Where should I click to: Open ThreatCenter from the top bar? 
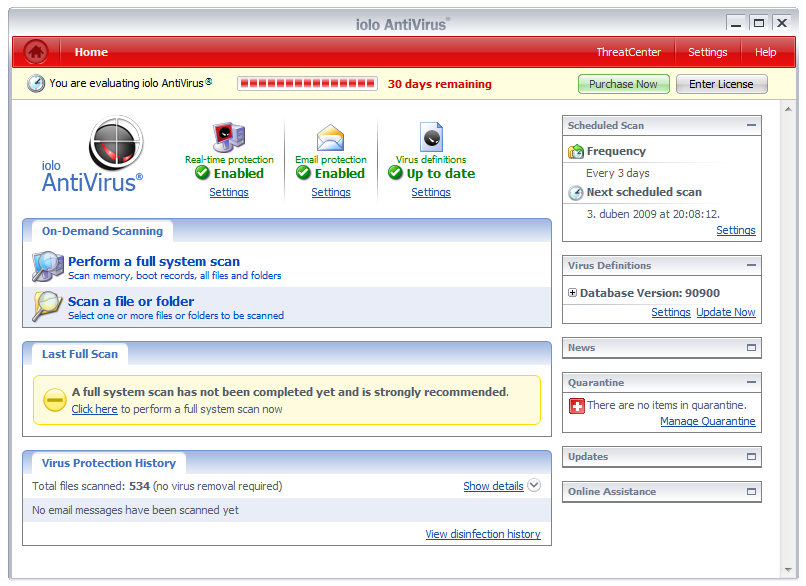click(x=628, y=52)
